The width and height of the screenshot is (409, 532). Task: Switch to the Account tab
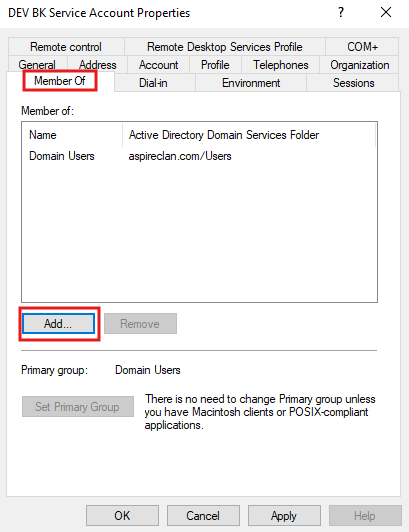pyautogui.click(x=158, y=64)
